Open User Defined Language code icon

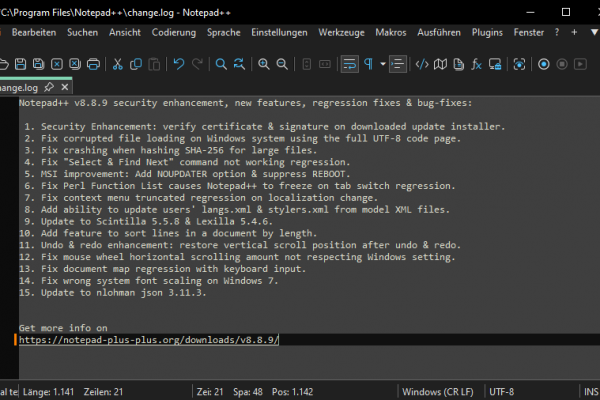coord(422,64)
